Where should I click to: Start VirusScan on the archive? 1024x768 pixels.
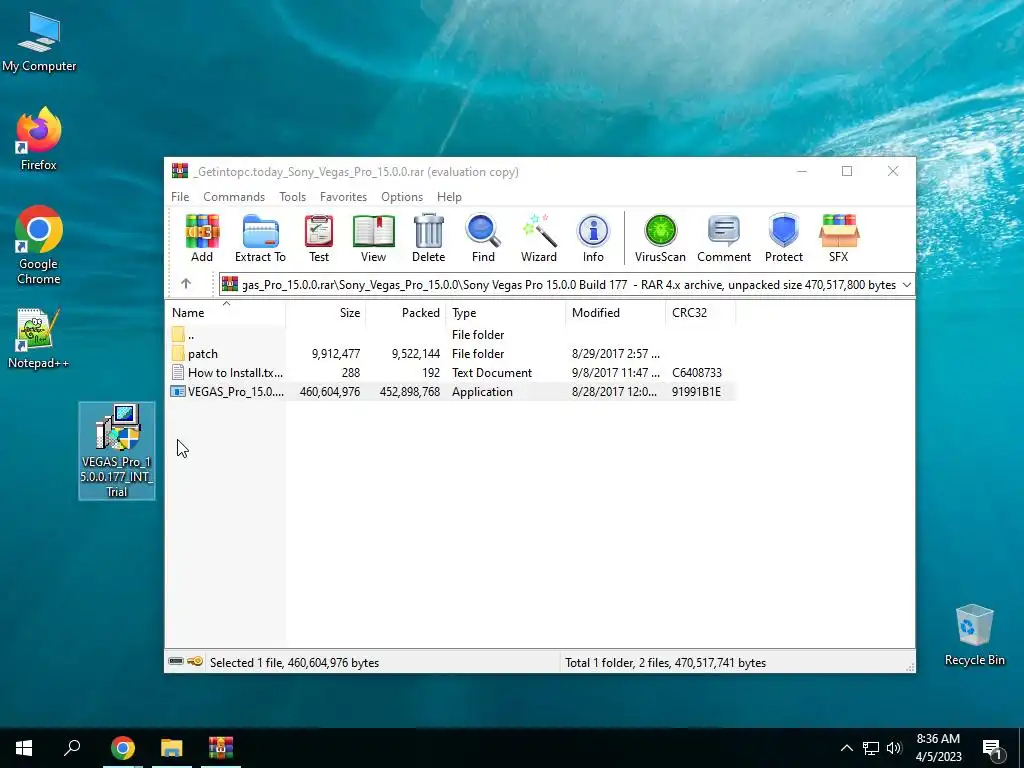coord(660,238)
